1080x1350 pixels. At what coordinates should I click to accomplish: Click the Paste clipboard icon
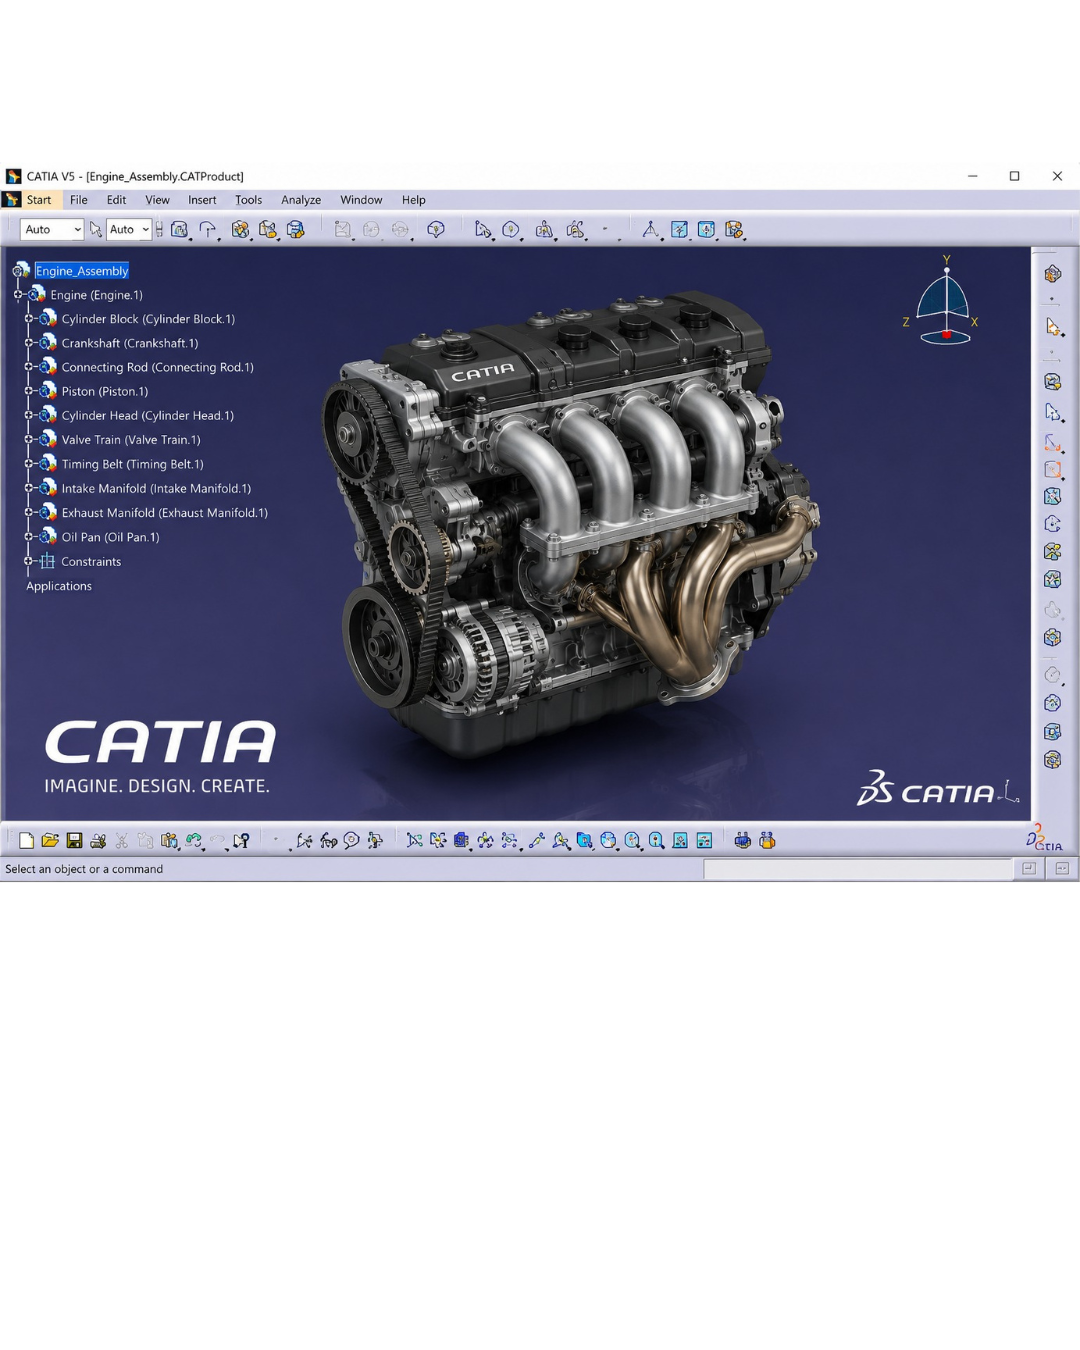click(169, 841)
